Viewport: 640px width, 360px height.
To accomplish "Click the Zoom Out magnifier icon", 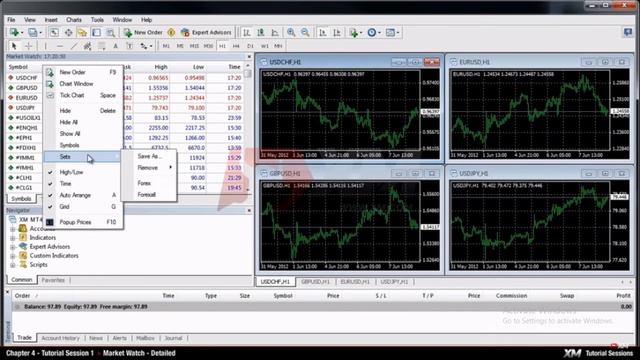I will [305, 32].
